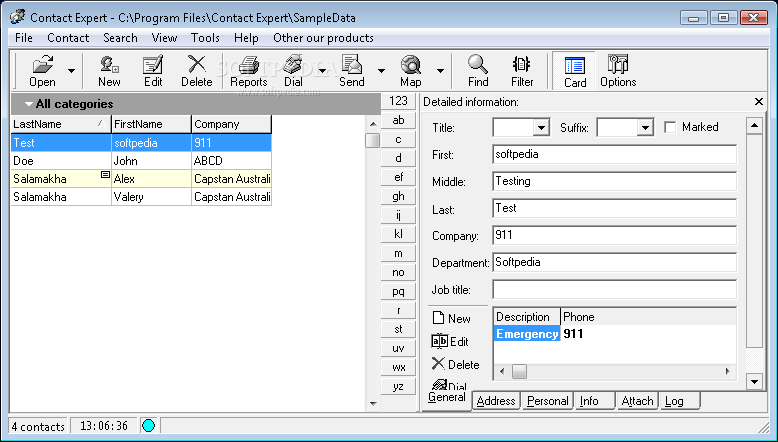Click the 4 contacts status bar entry
This screenshot has width=778, height=442.
click(38, 426)
